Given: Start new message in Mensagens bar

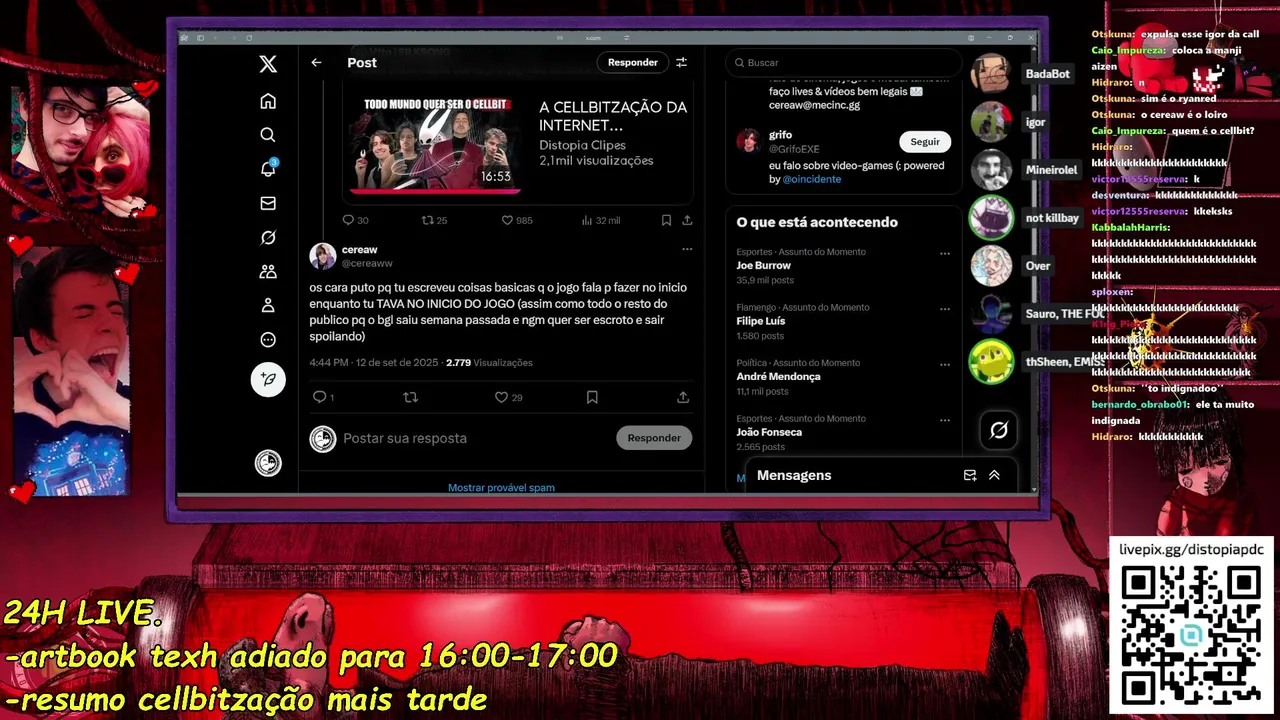Looking at the screenshot, I should pyautogui.click(x=969, y=475).
